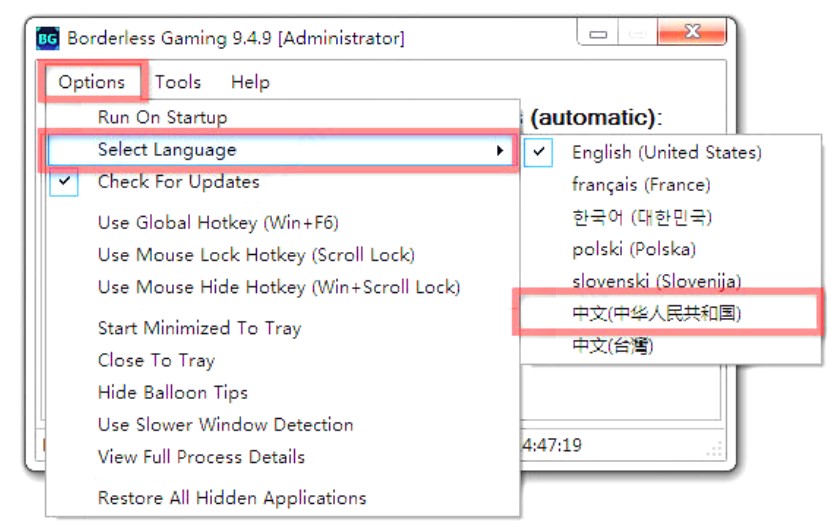Select 中文(中华人民共和国) language
The image size is (831, 527).
pyautogui.click(x=656, y=313)
